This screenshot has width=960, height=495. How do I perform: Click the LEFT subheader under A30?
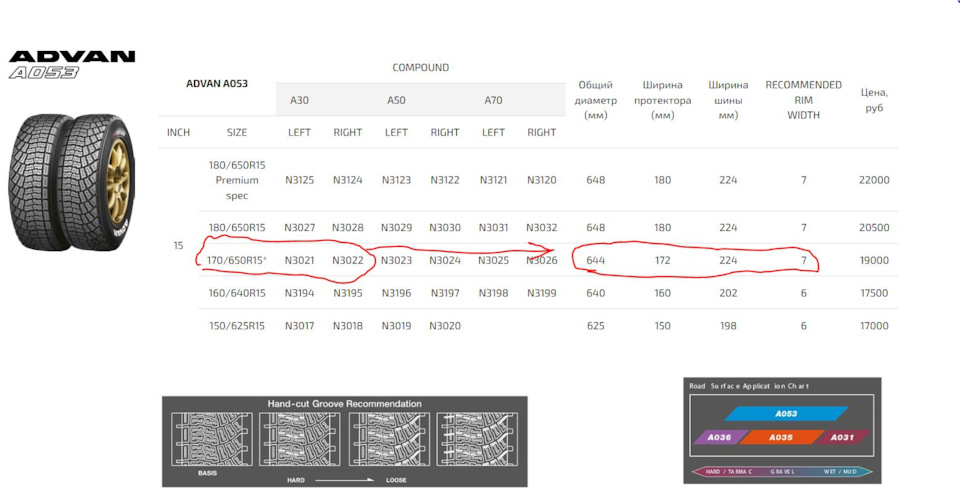299,132
